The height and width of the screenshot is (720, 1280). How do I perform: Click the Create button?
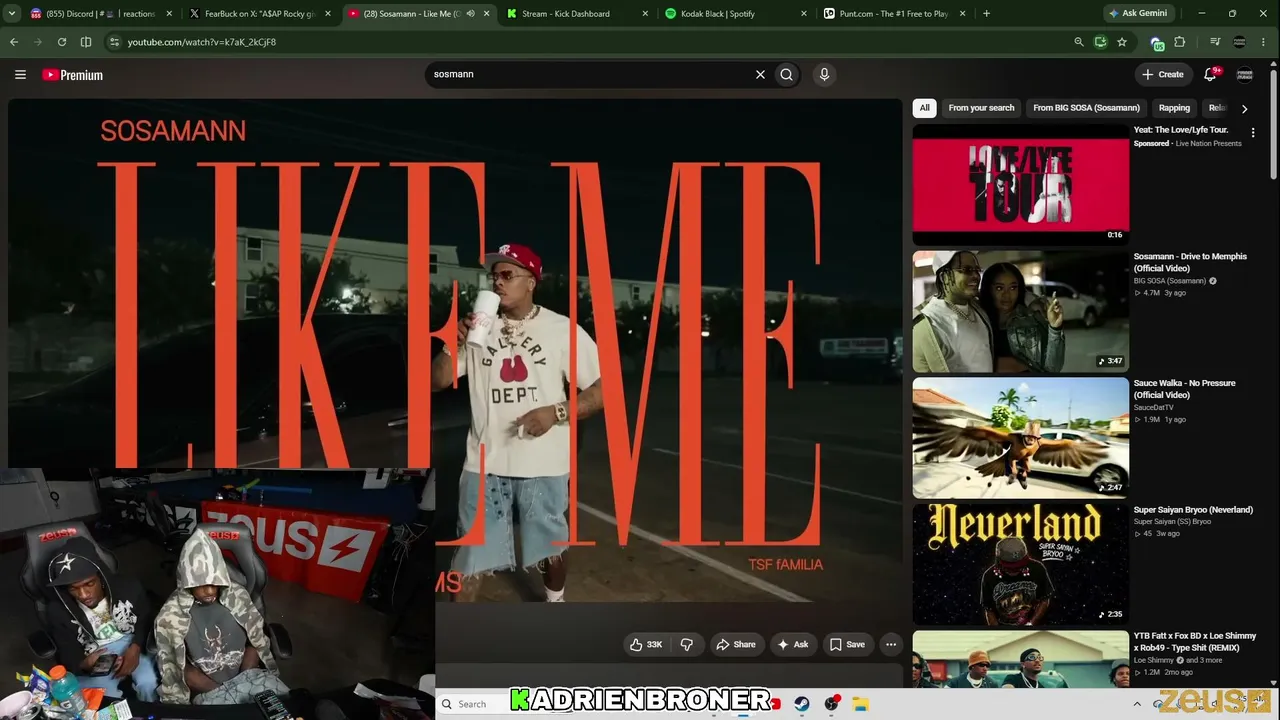click(x=1163, y=74)
